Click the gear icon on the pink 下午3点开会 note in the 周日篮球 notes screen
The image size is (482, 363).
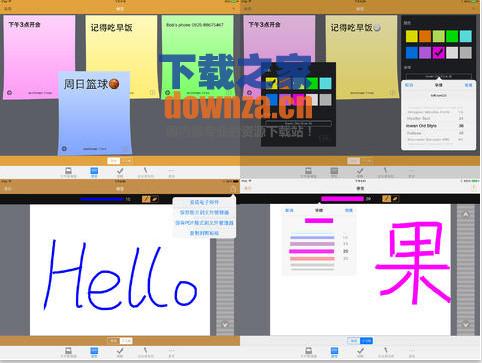(9, 93)
